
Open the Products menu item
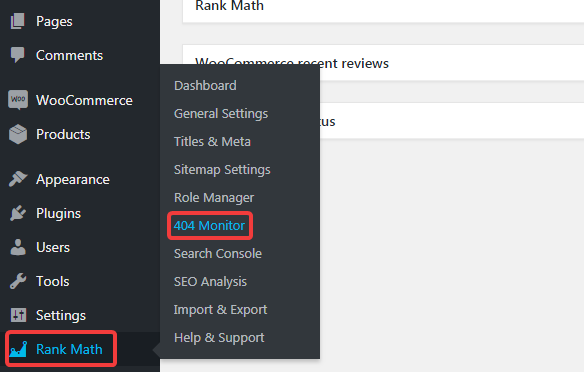pyautogui.click(x=63, y=134)
